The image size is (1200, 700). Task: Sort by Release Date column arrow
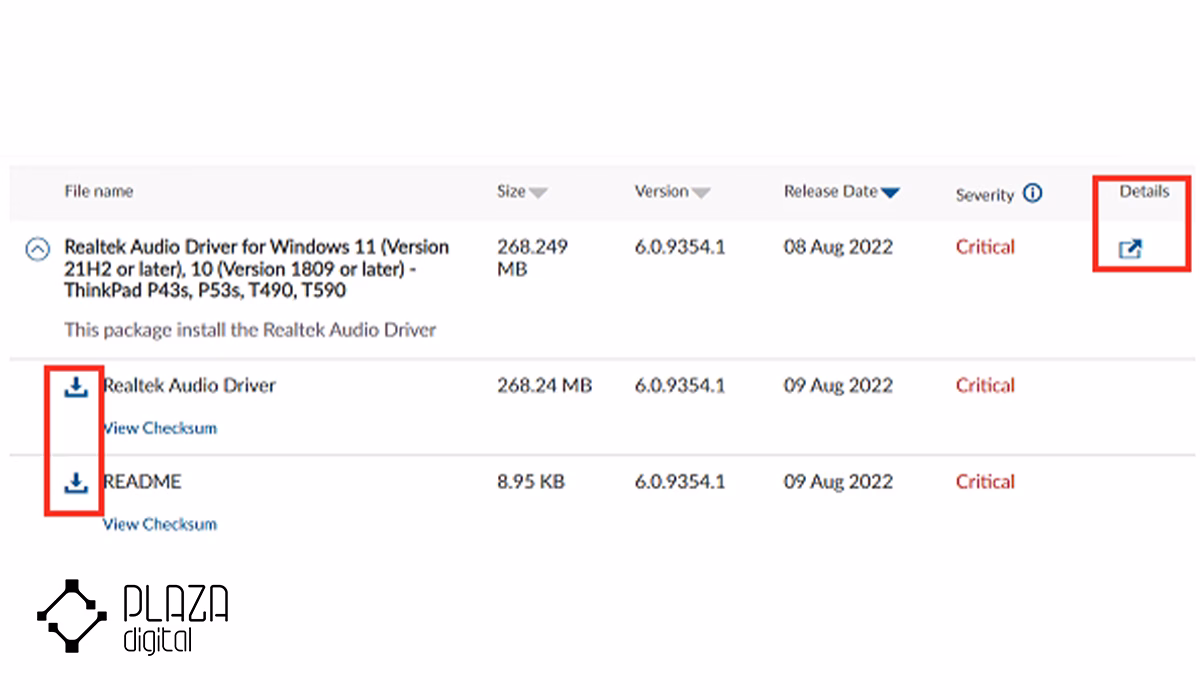pyautogui.click(x=890, y=193)
